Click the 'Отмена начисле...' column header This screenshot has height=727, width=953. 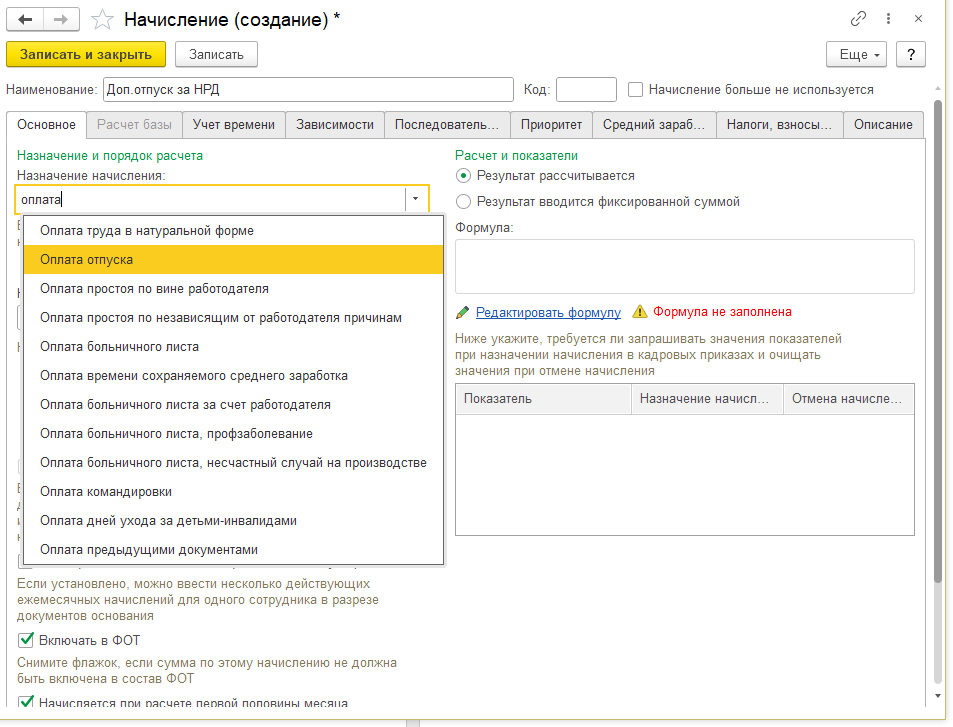[848, 399]
